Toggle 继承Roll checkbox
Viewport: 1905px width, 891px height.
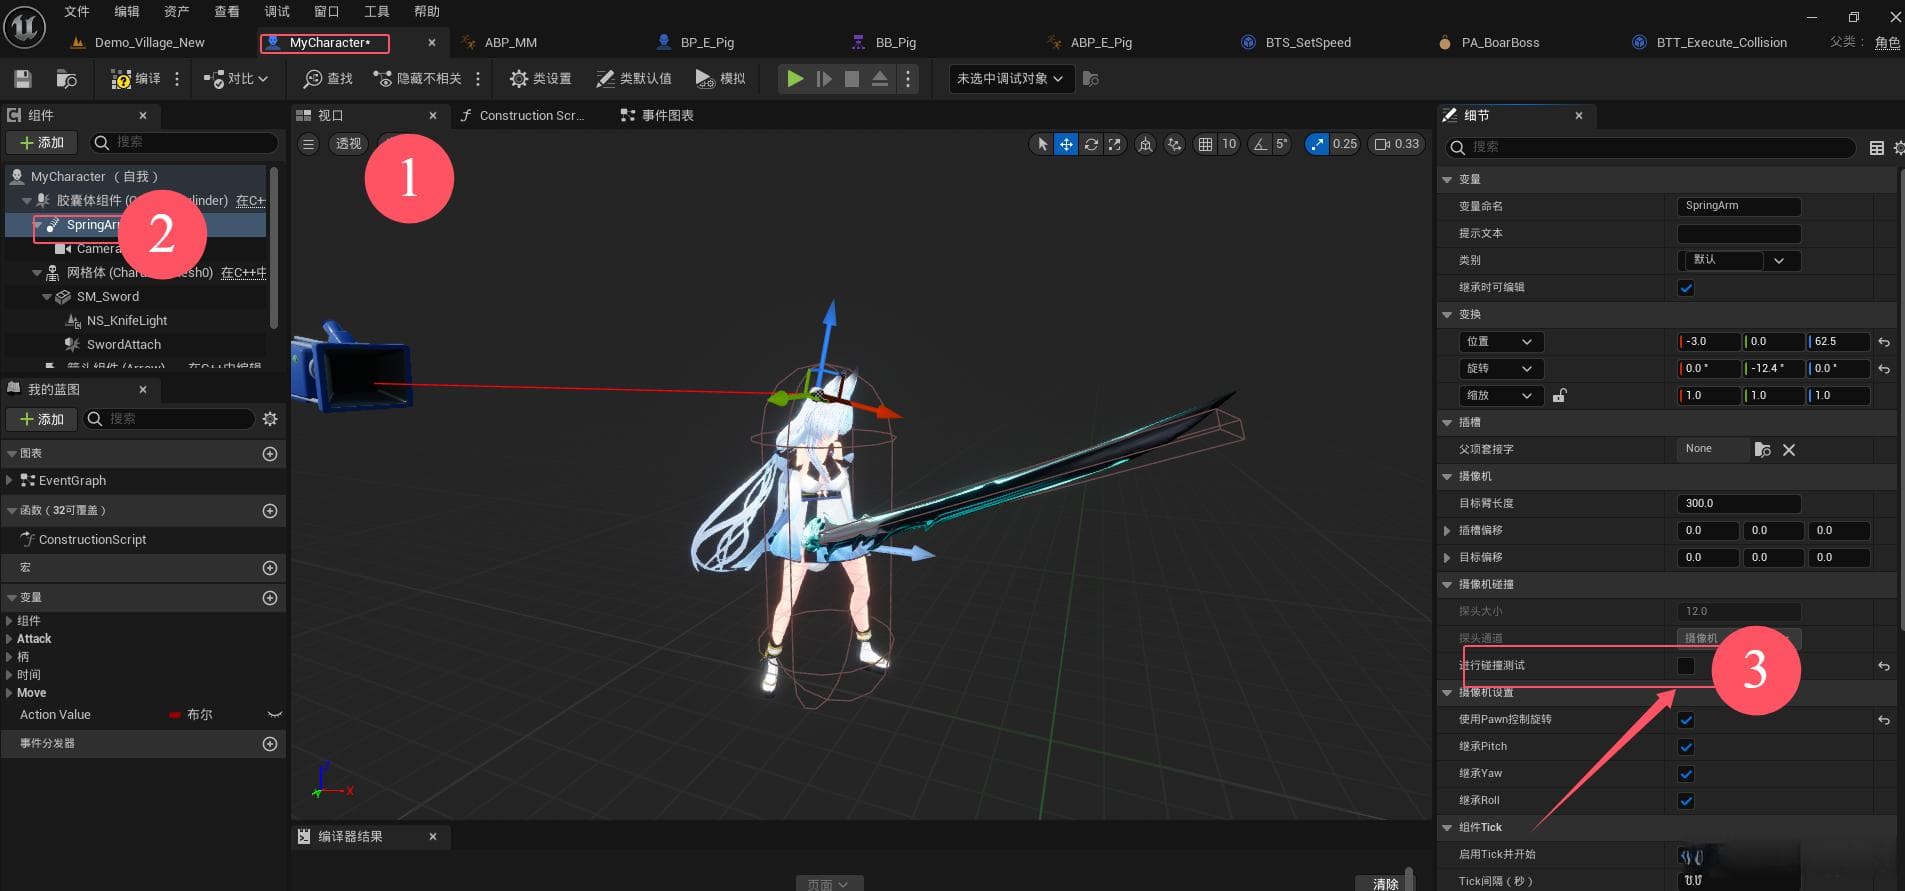[x=1686, y=801]
